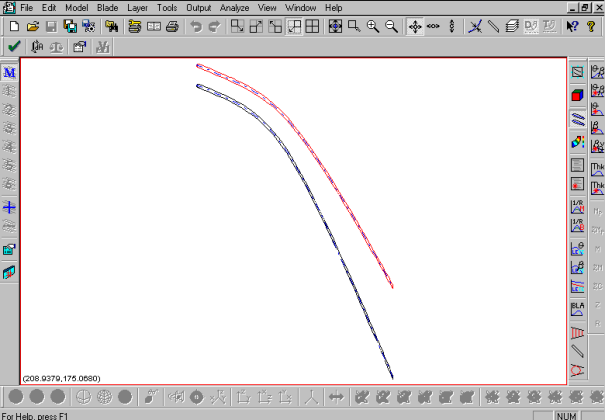Click the BLA graph icon
The width and height of the screenshot is (605, 420).
tap(577, 309)
